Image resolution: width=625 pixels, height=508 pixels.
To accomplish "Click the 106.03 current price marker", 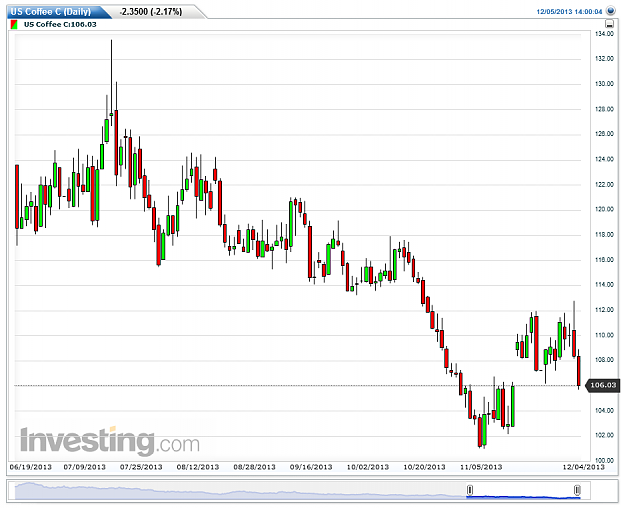I will click(603, 385).
